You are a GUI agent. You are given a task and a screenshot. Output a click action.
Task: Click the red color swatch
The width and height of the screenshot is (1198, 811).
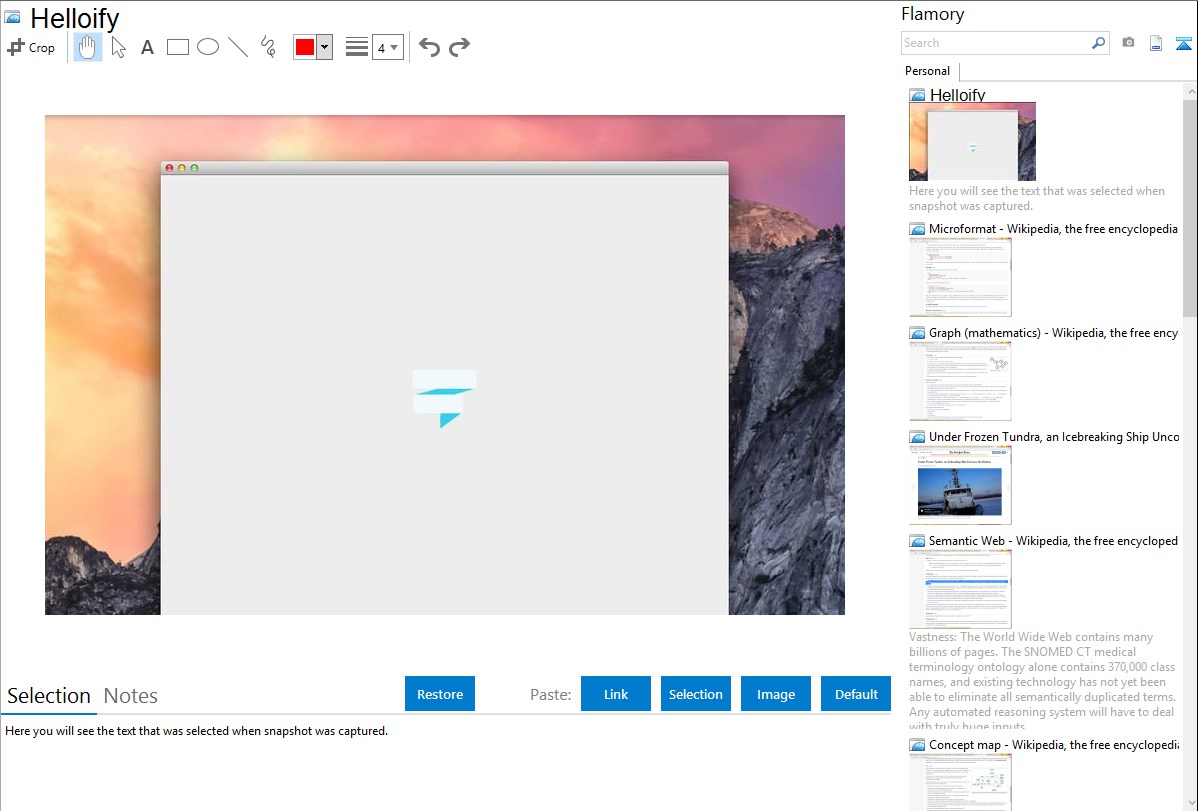click(305, 47)
